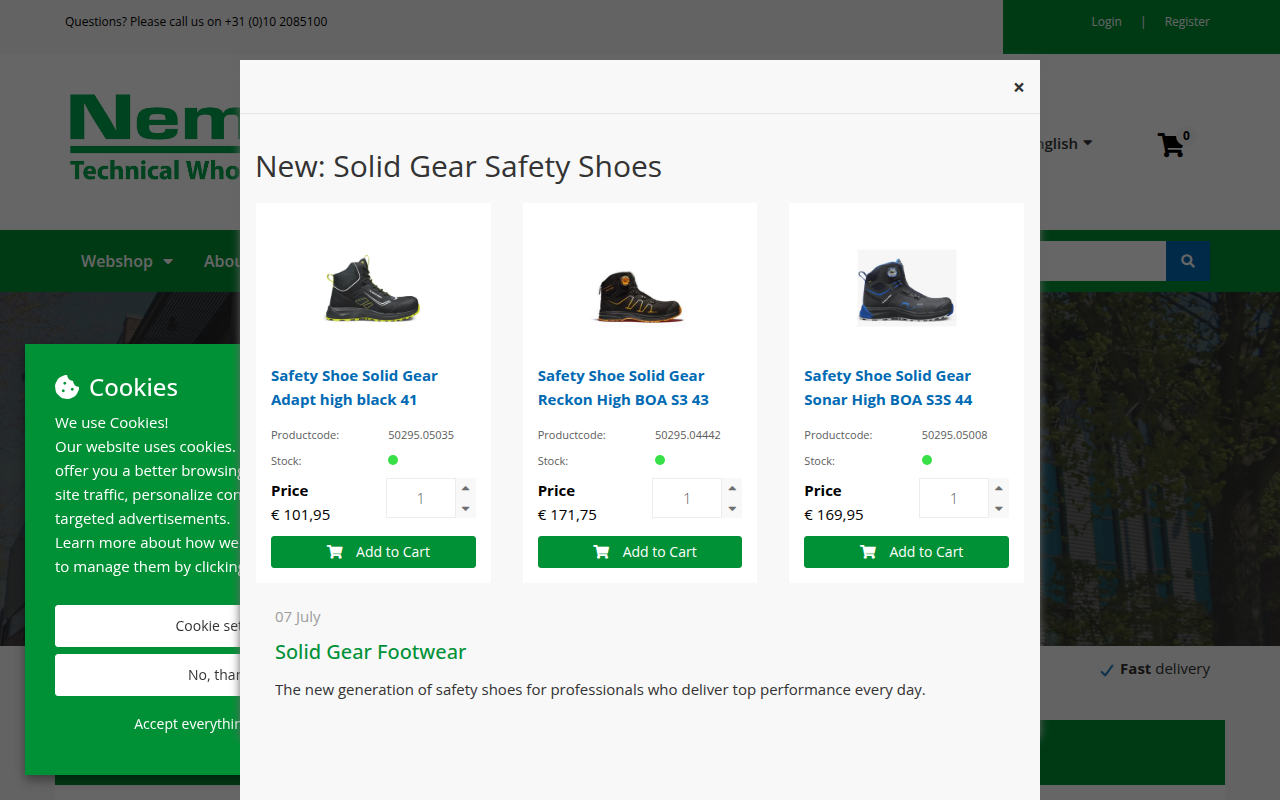Click quantity field for Adapt high black 41
This screenshot has height=800, width=1280.
tap(420, 498)
